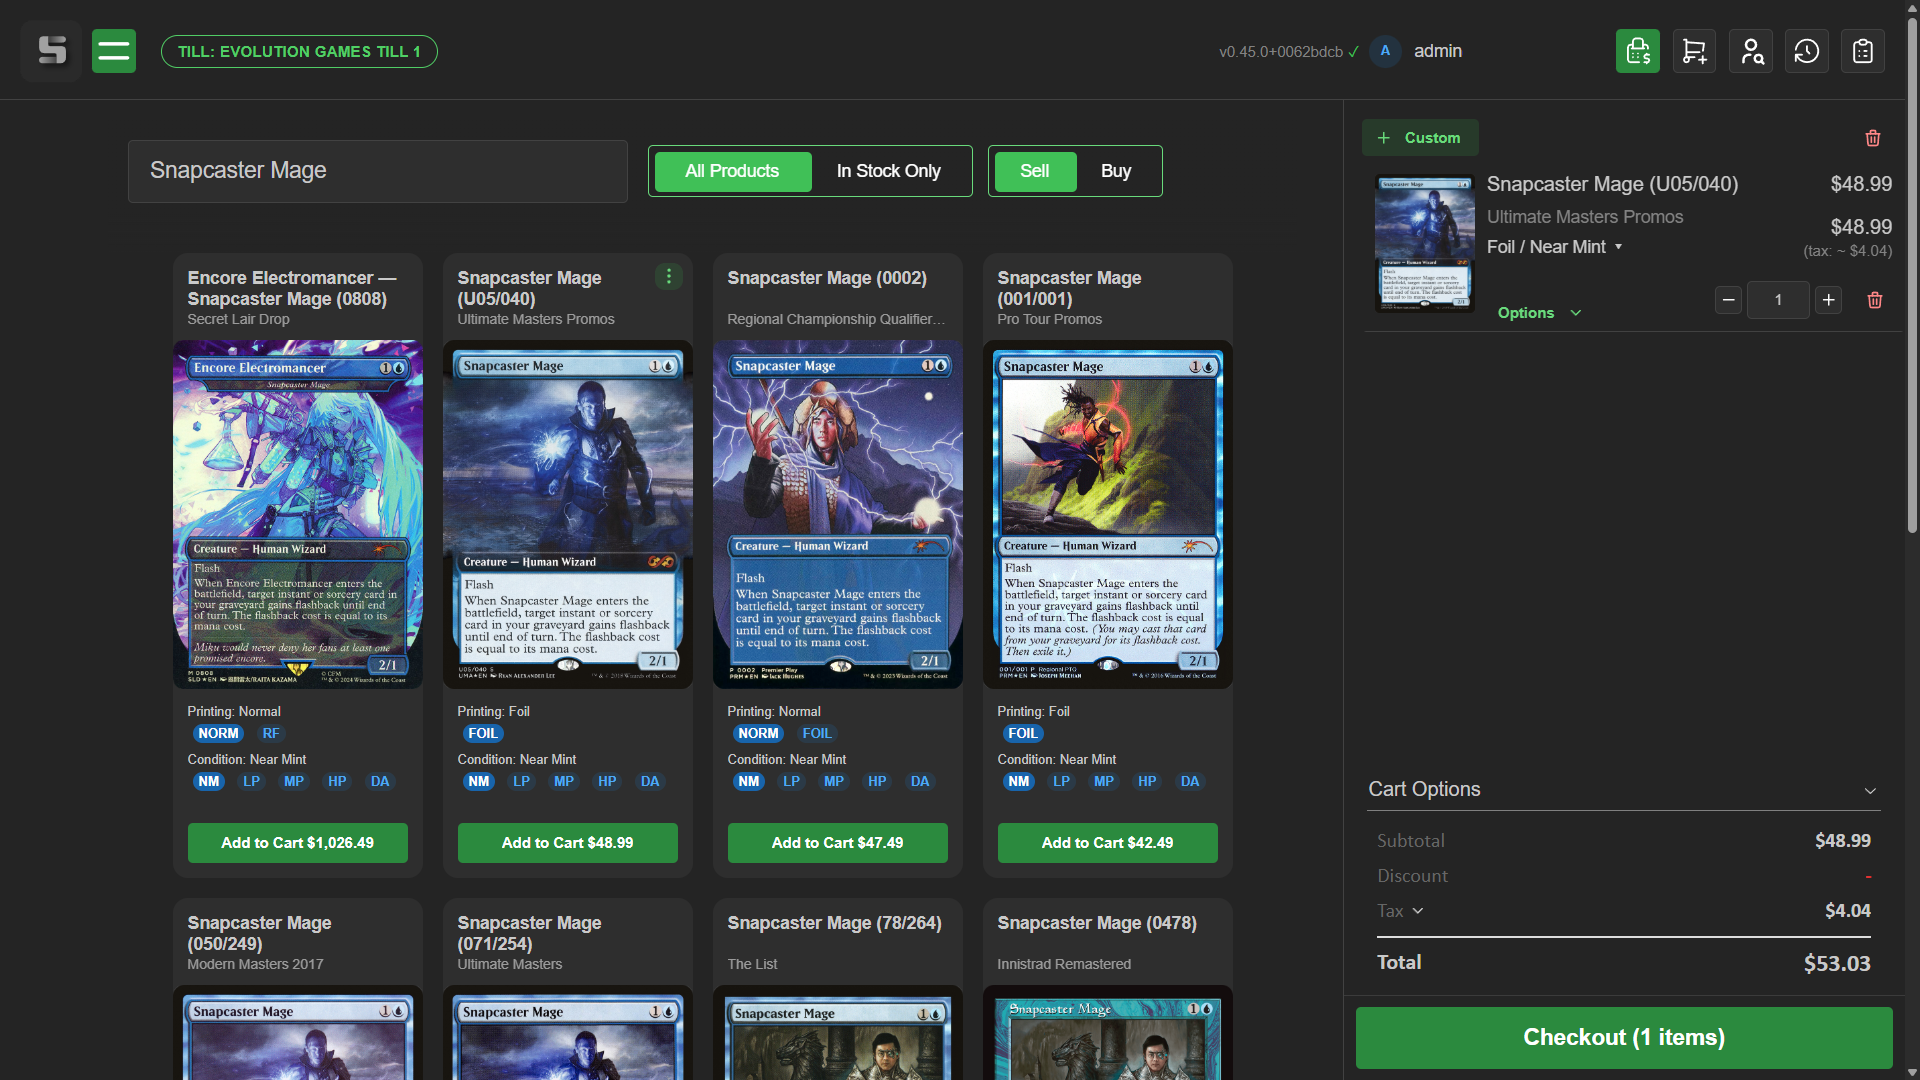Click inside the Snapcaster Mage search field
Image resolution: width=1920 pixels, height=1080 pixels.
pos(377,171)
